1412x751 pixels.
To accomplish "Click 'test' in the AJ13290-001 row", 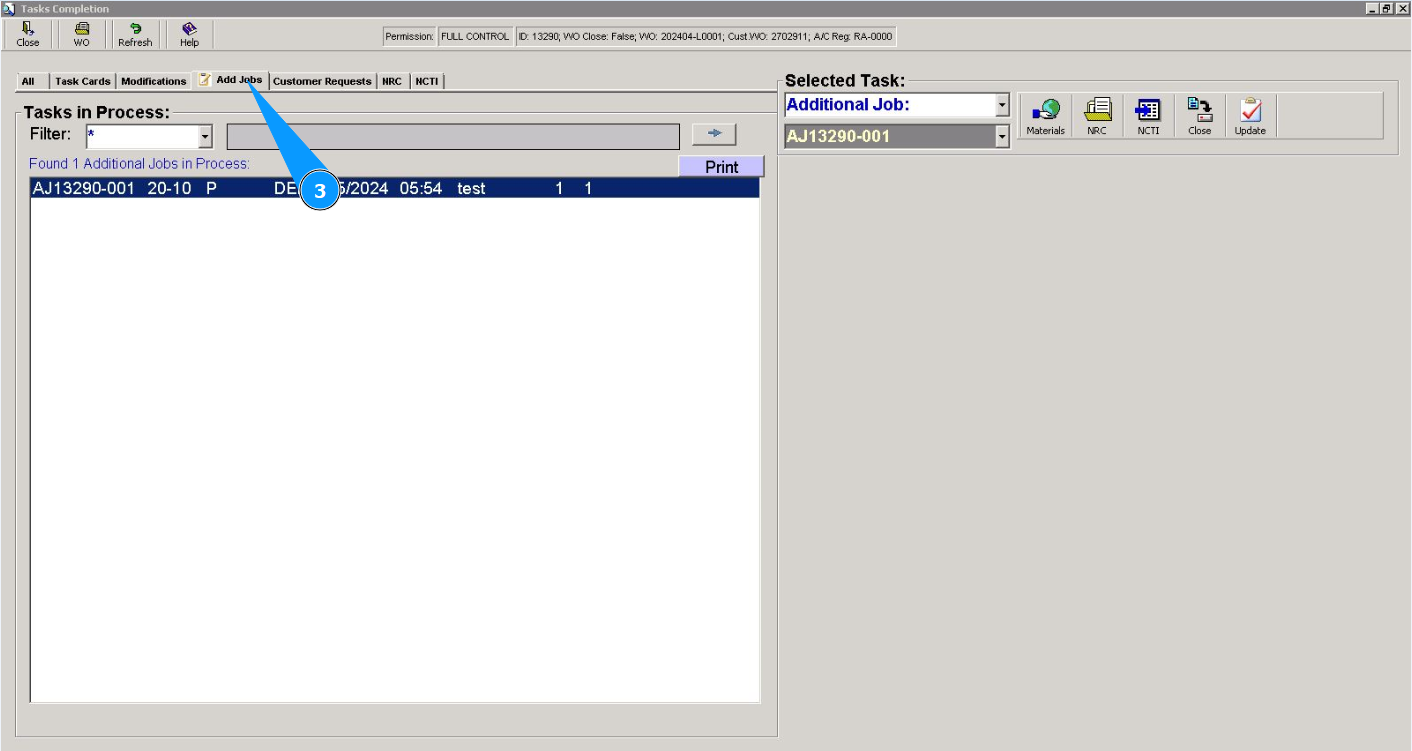I will coord(471,188).
